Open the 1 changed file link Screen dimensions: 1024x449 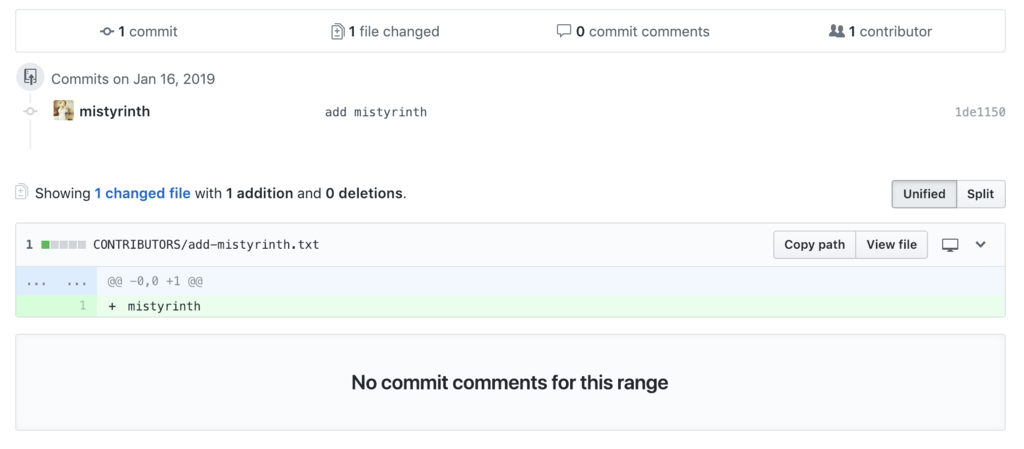(142, 193)
